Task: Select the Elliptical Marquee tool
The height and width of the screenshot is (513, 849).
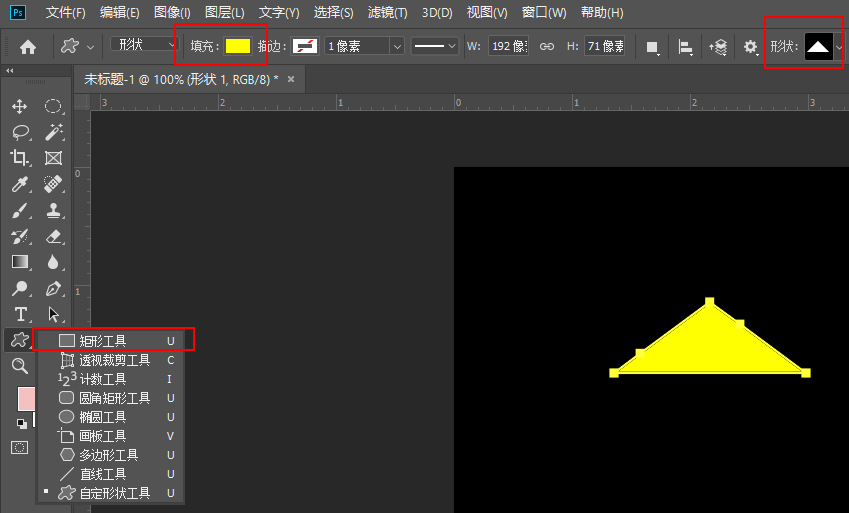Action: coord(53,106)
